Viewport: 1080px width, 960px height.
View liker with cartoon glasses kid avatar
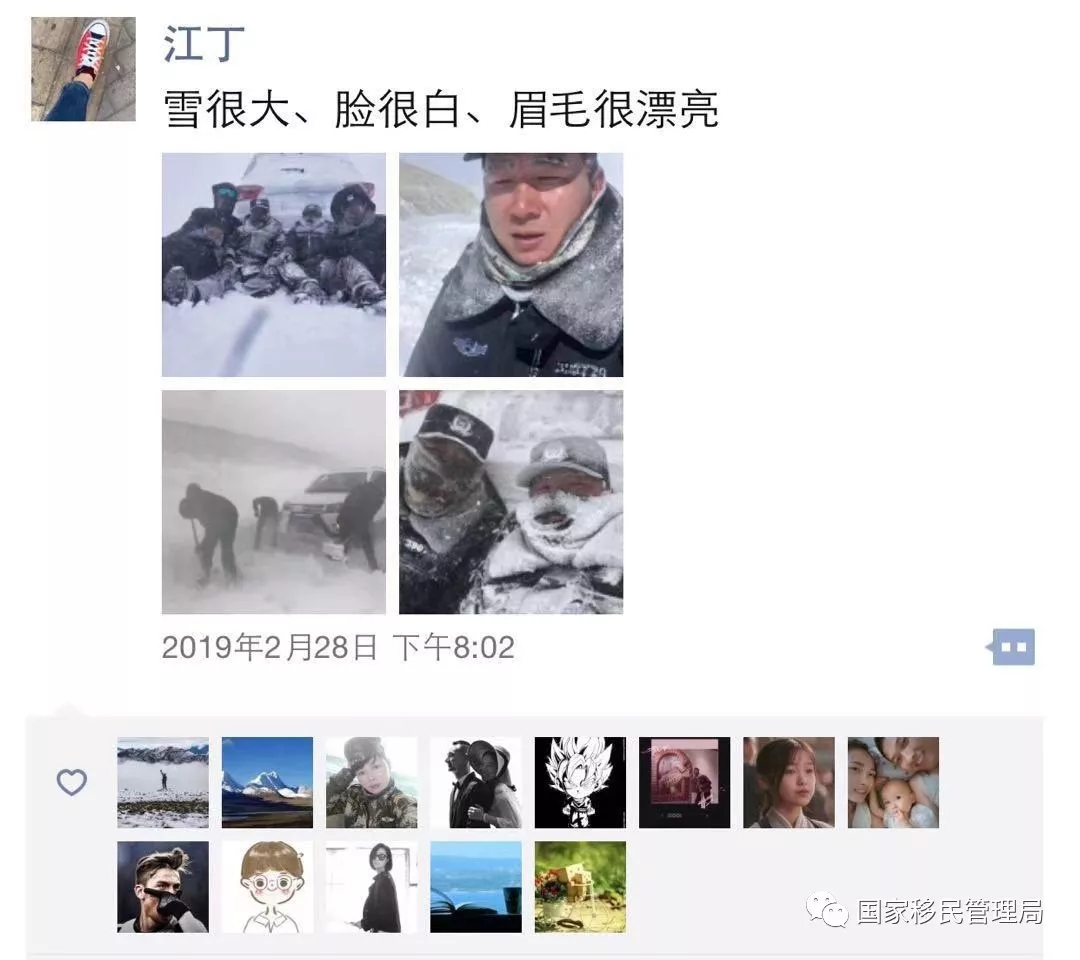coord(267,887)
